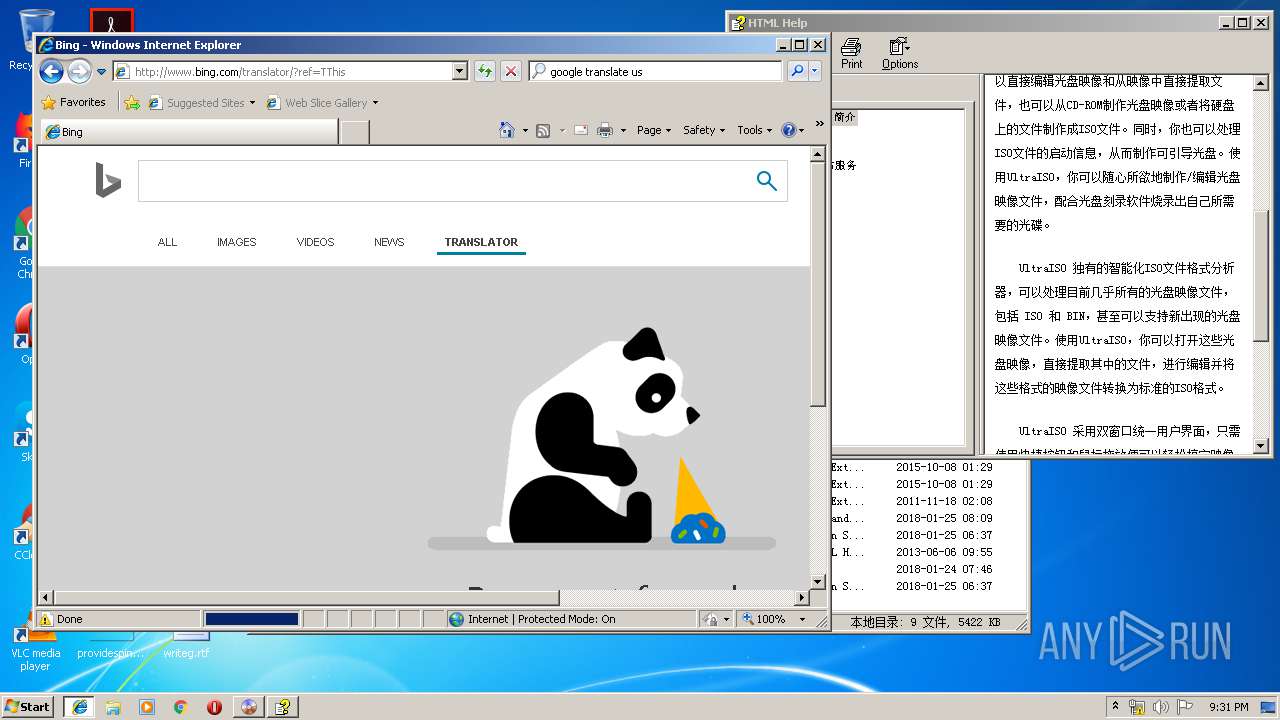Screen dimensions: 1280x720
Task: Switch to HTML Help taskbar button
Action: [283, 706]
